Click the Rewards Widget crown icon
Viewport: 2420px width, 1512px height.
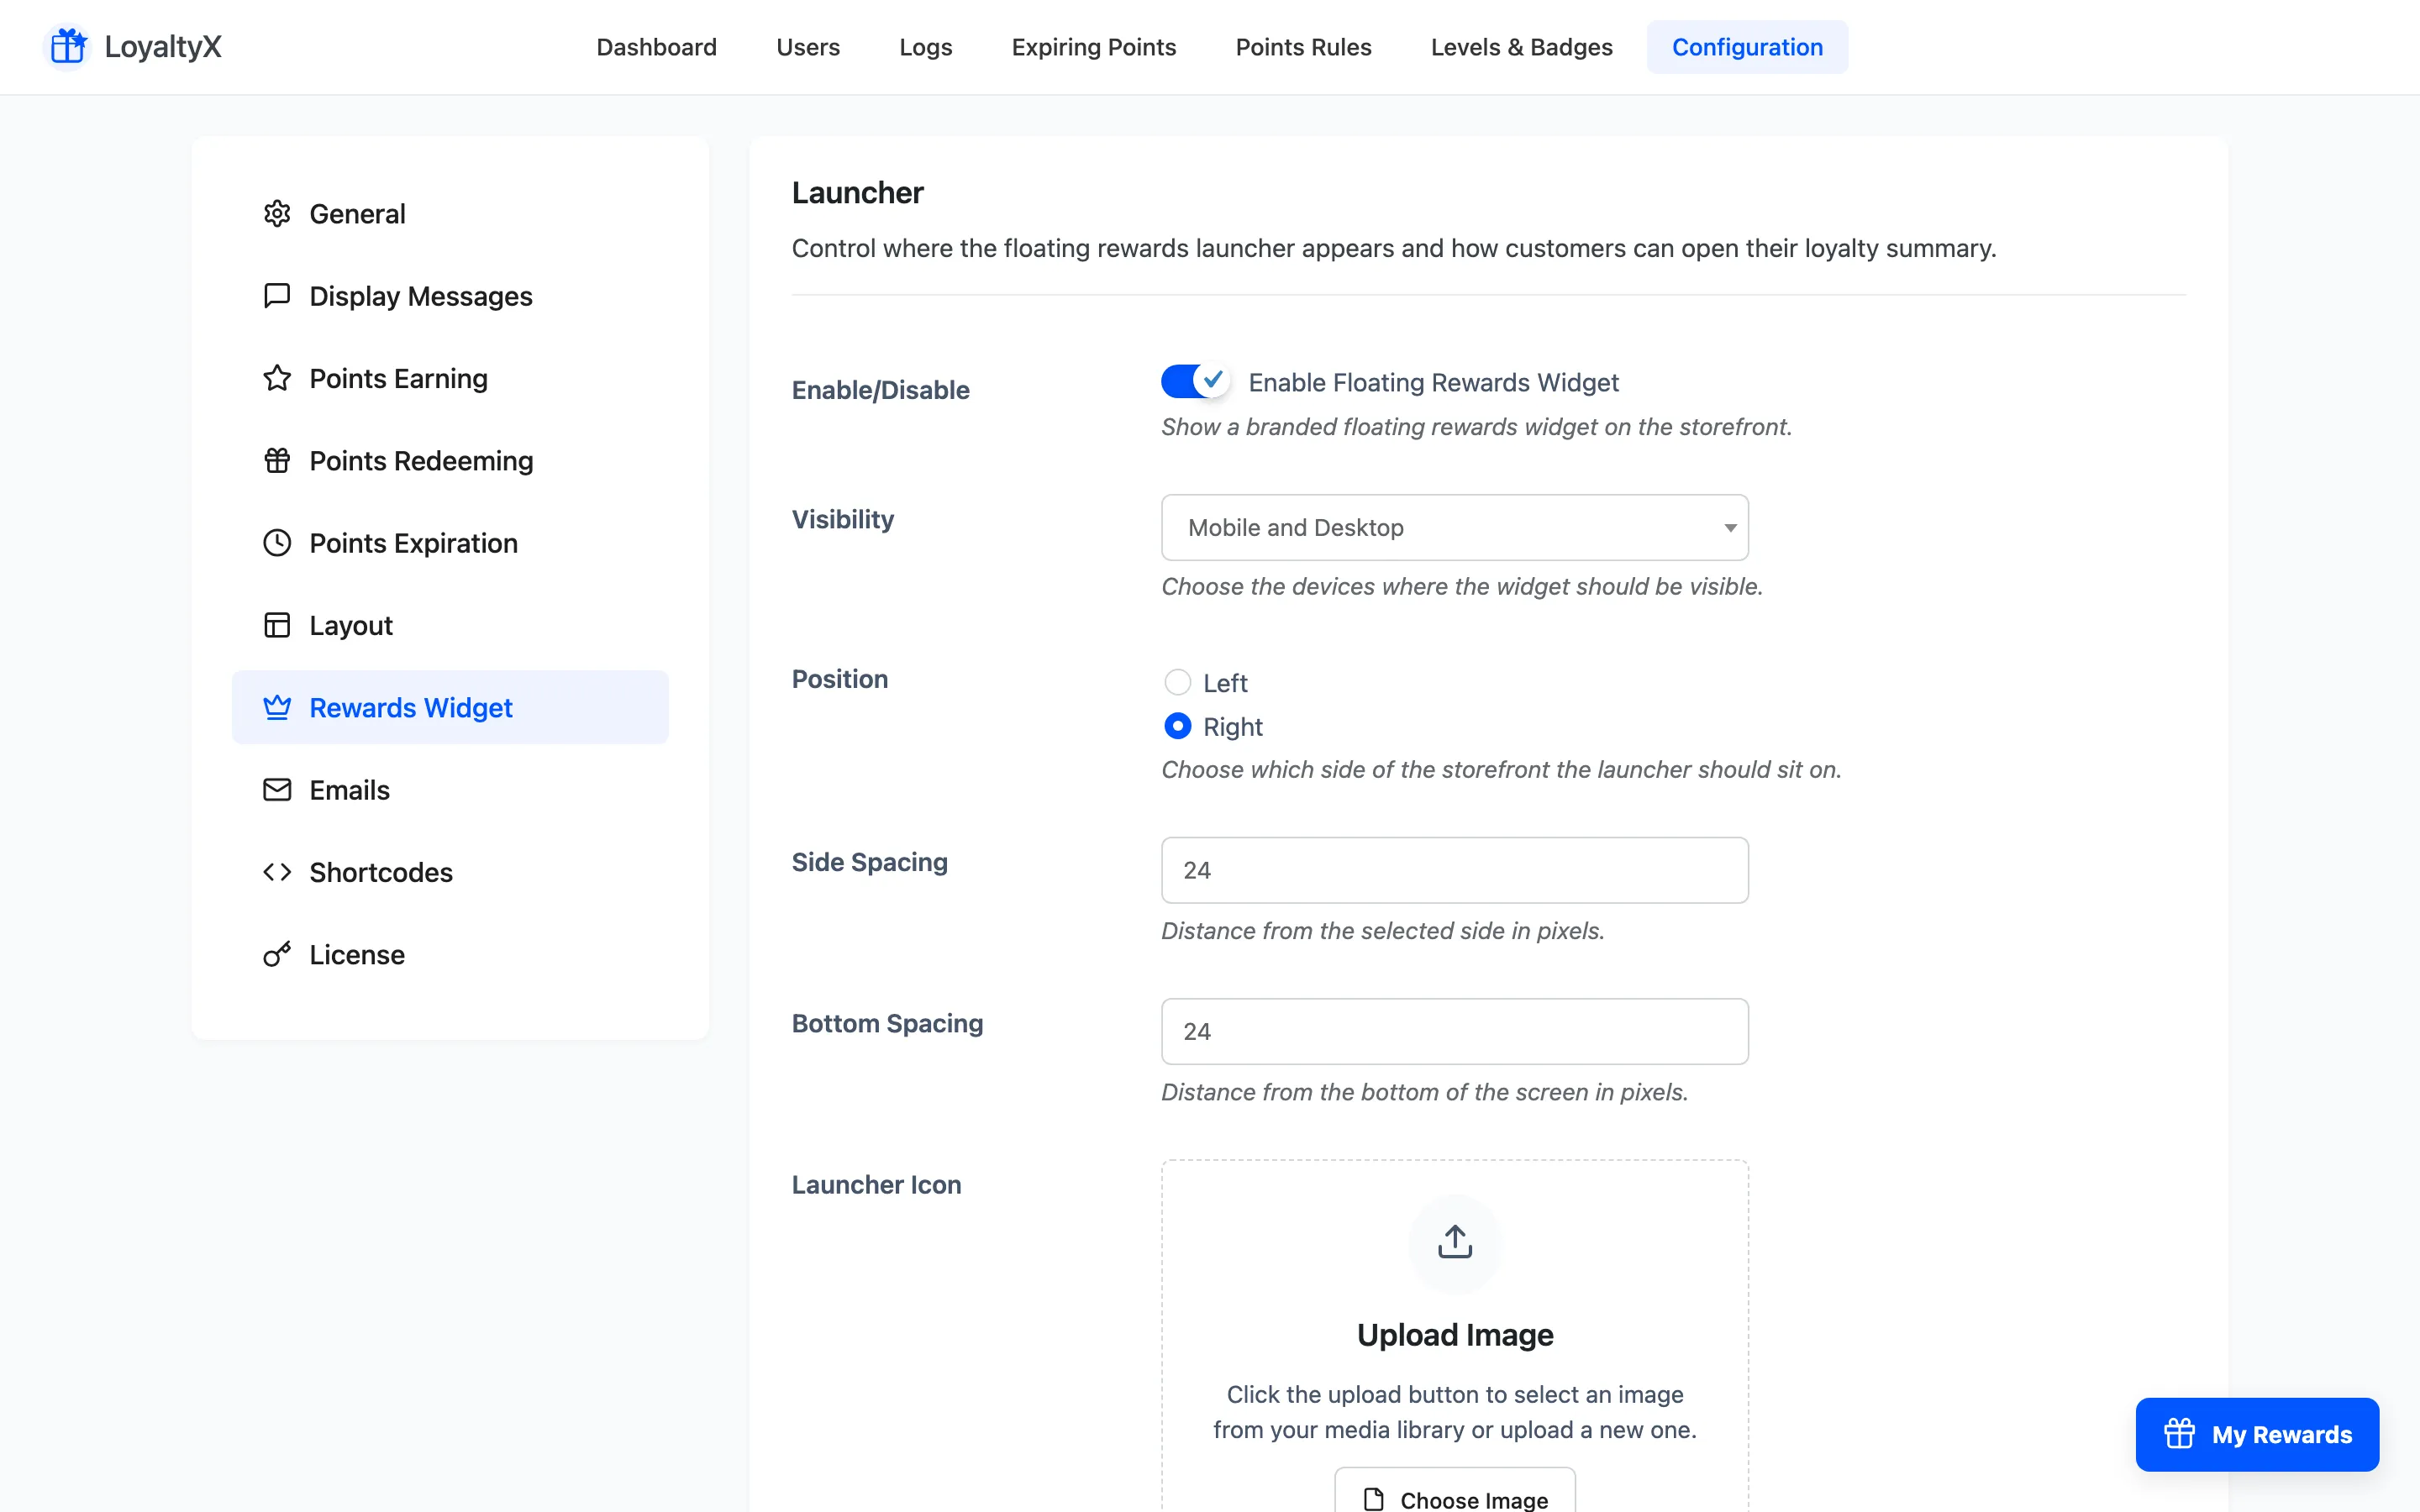click(x=277, y=707)
